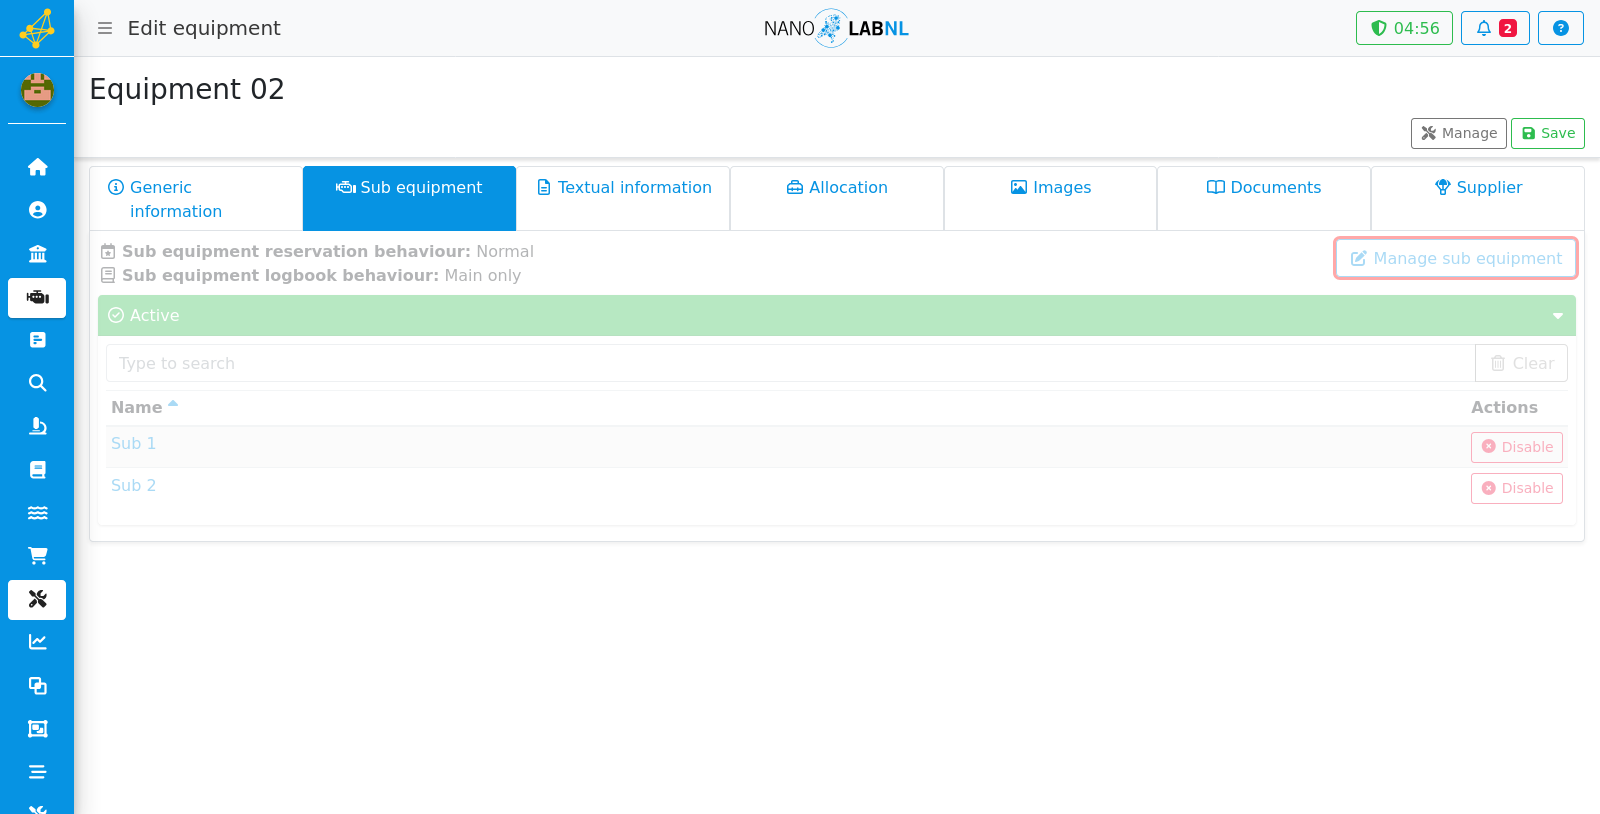This screenshot has height=814, width=1600.
Task: Open the shopping cart sidebar icon
Action: [37, 556]
